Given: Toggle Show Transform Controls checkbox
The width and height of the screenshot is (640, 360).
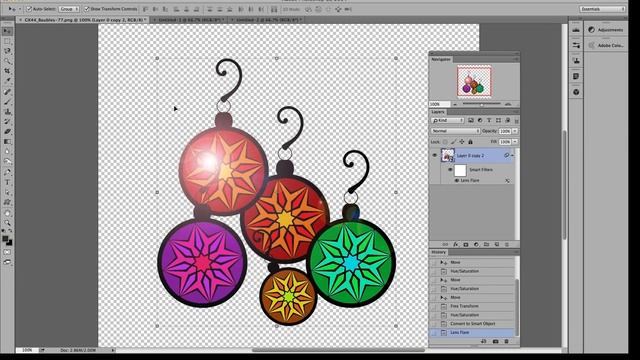Looking at the screenshot, I should (87, 9).
